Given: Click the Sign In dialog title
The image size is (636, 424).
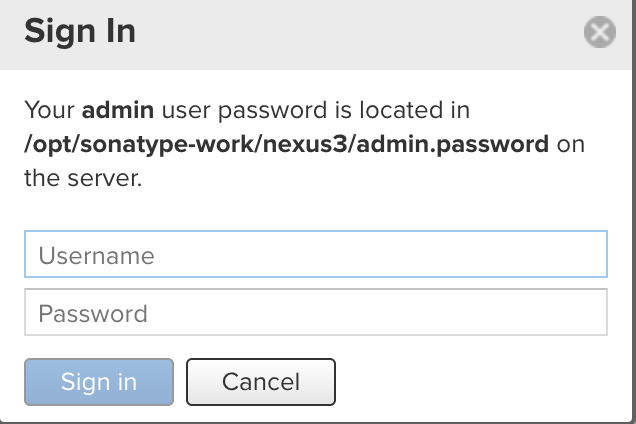Looking at the screenshot, I should (80, 32).
